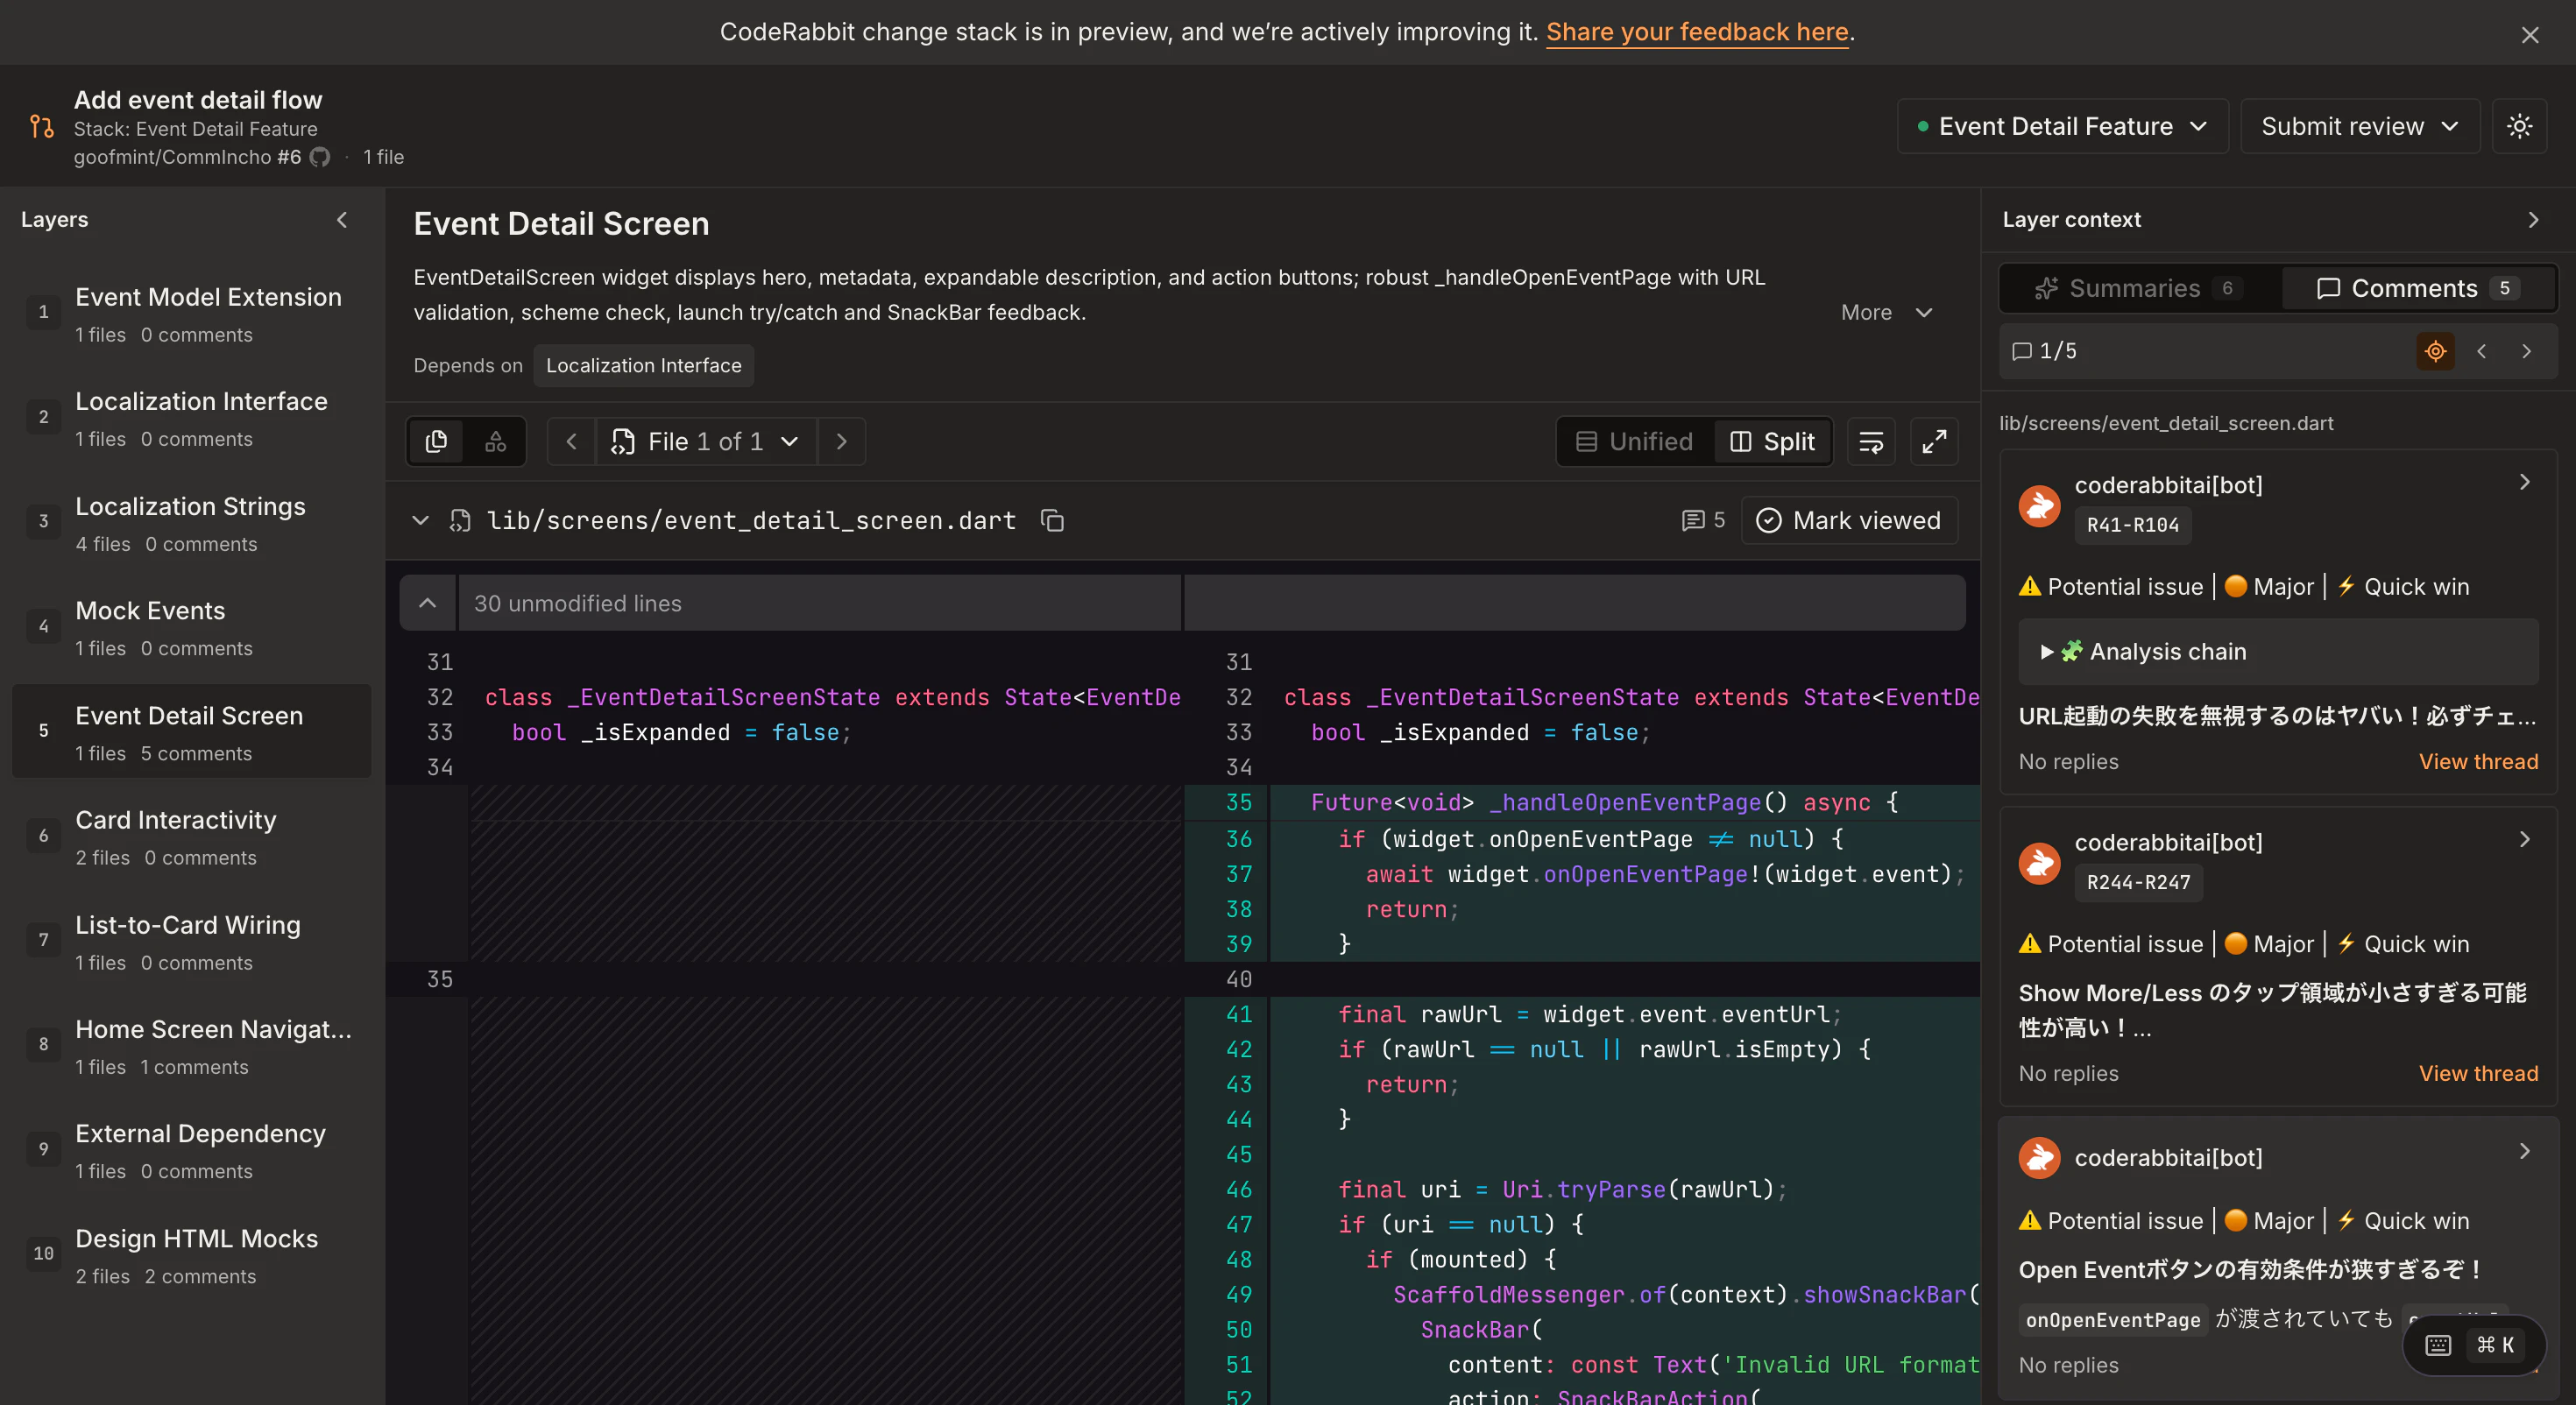
Task: Locate the current comment with target icon
Action: click(2435, 351)
